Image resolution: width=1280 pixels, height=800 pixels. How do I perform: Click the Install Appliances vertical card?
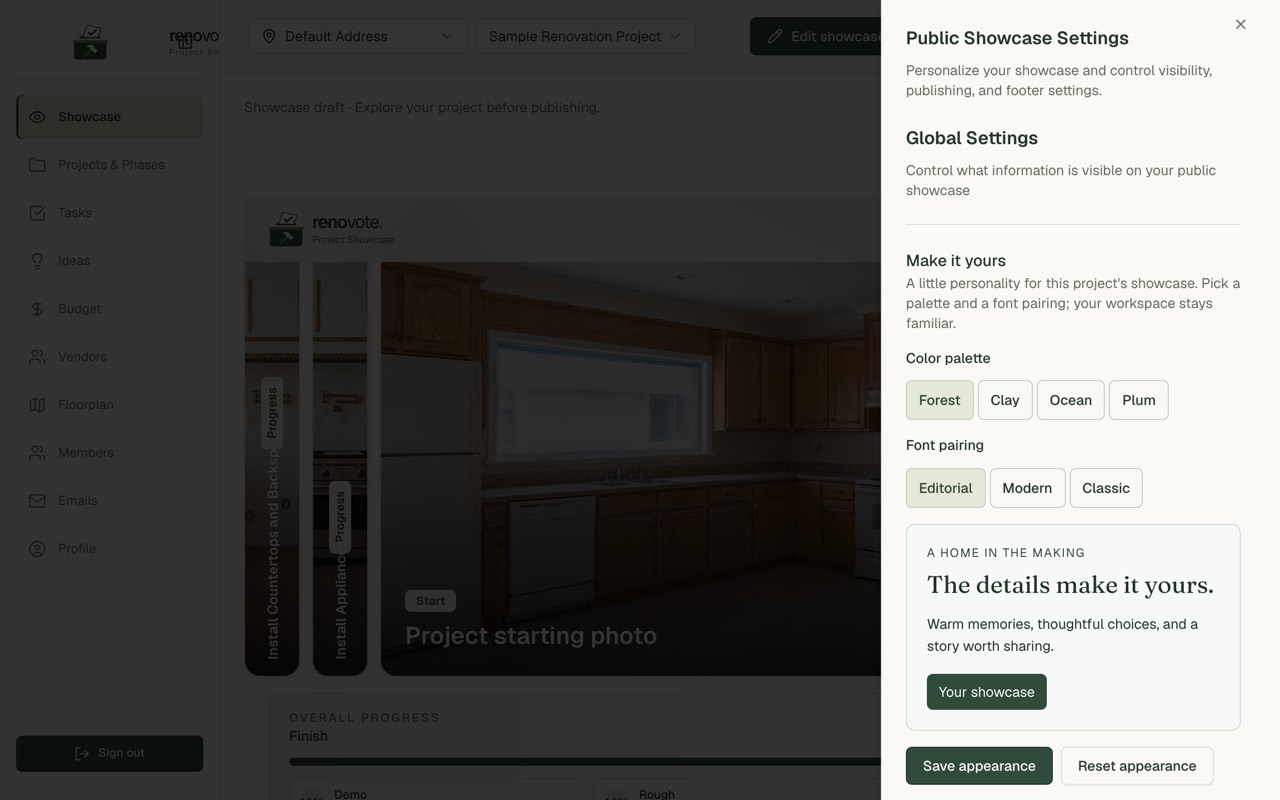(340, 469)
